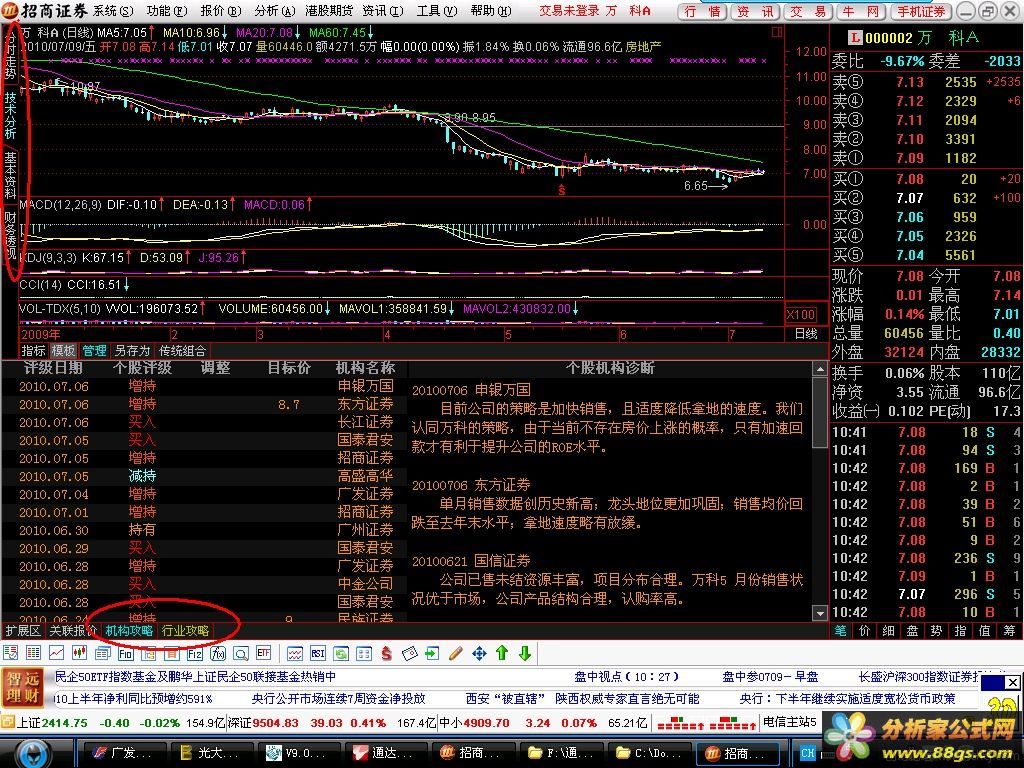
Task: Open the 报价(B) menu
Action: [x=221, y=10]
